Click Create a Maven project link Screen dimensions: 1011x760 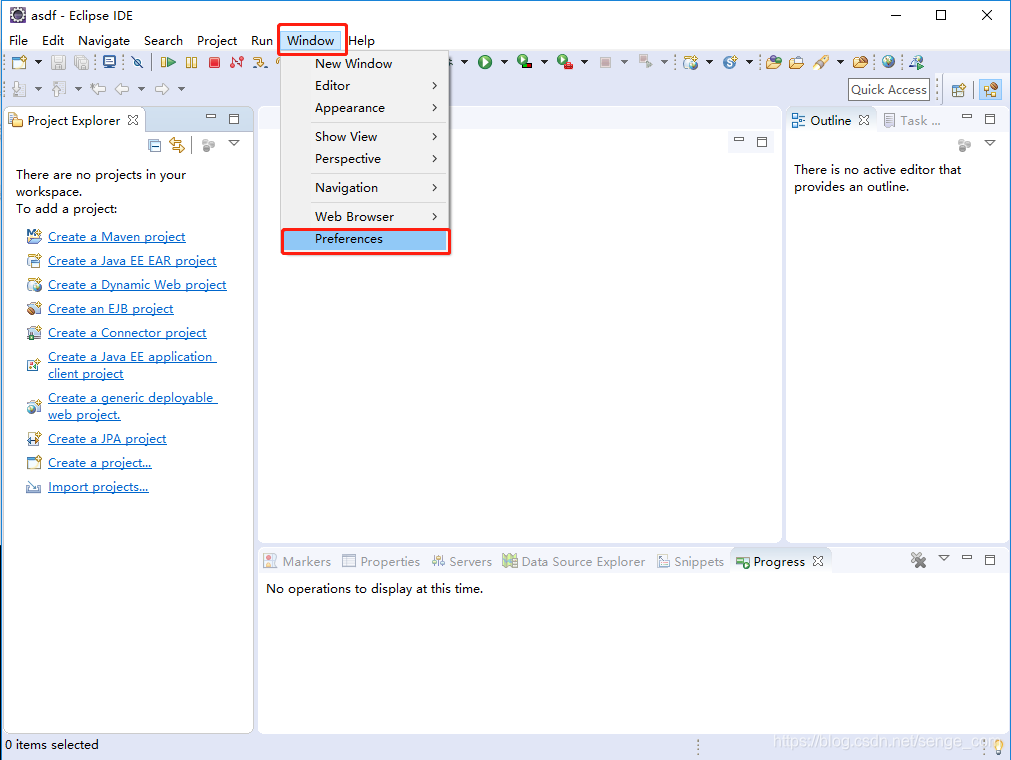[x=117, y=237]
